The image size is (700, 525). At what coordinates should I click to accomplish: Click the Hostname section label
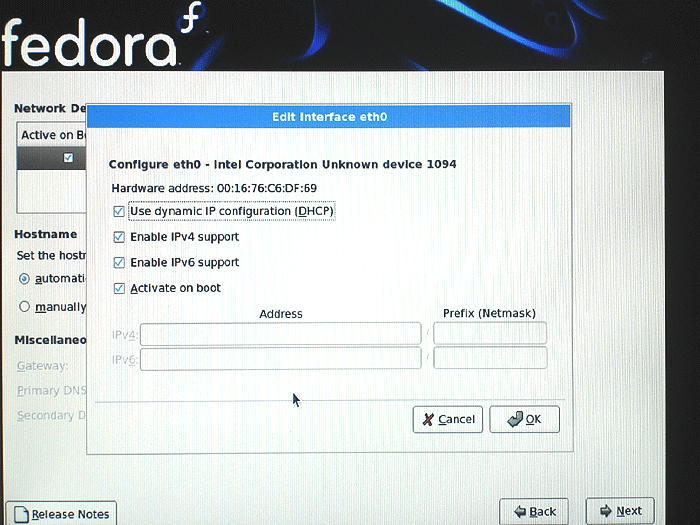(x=46, y=234)
